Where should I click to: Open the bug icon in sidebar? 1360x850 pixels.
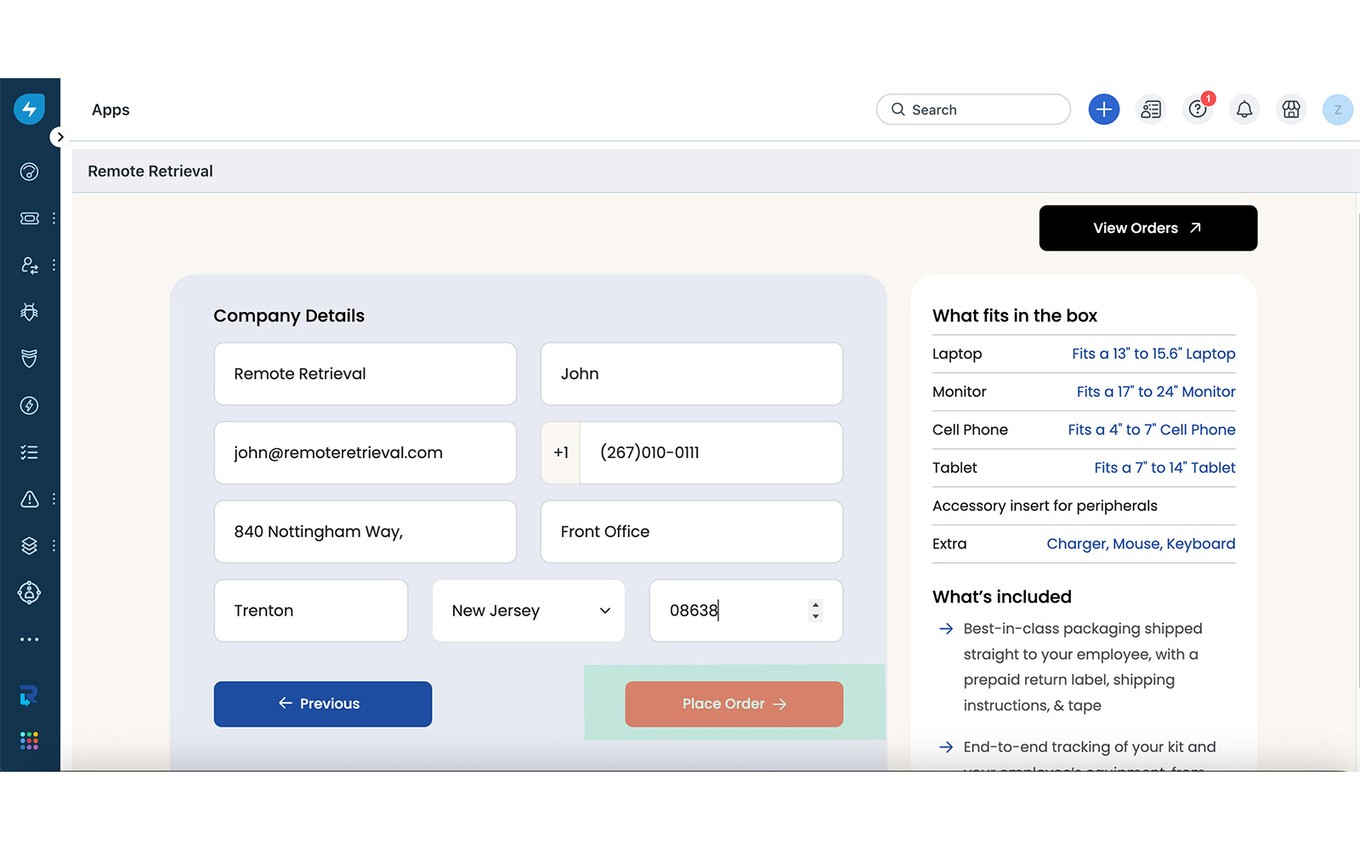(x=29, y=312)
